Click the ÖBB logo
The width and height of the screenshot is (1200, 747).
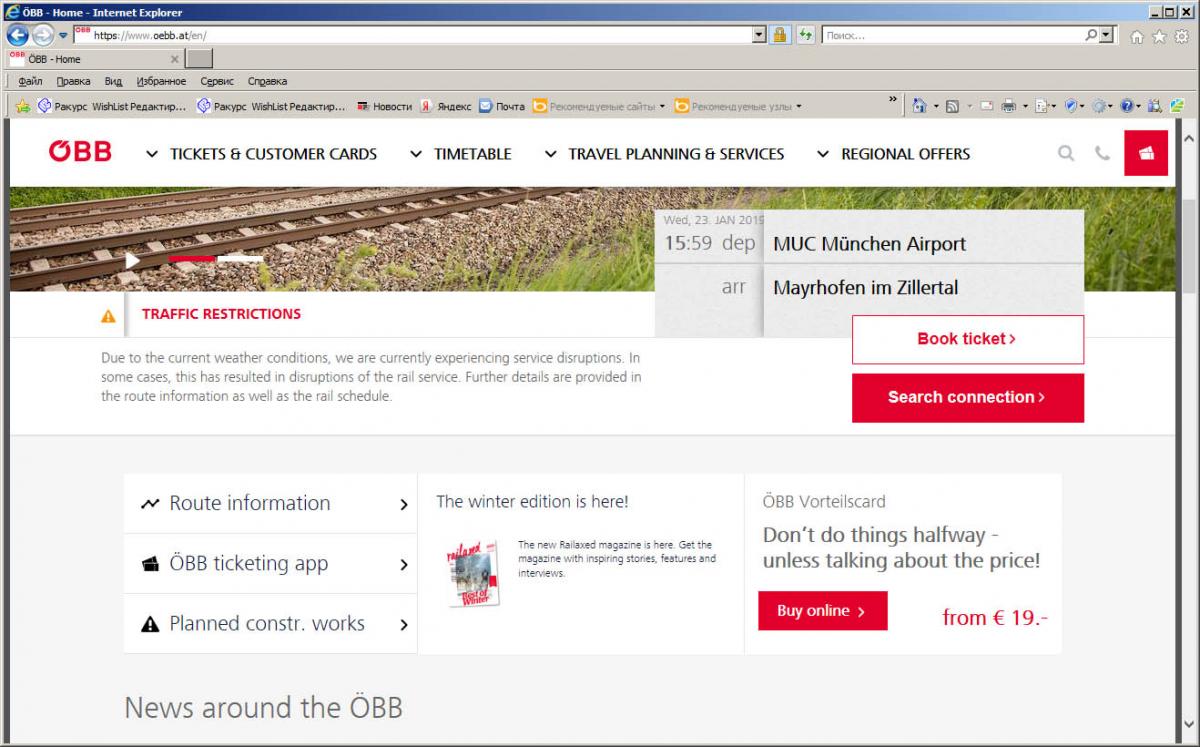point(80,152)
